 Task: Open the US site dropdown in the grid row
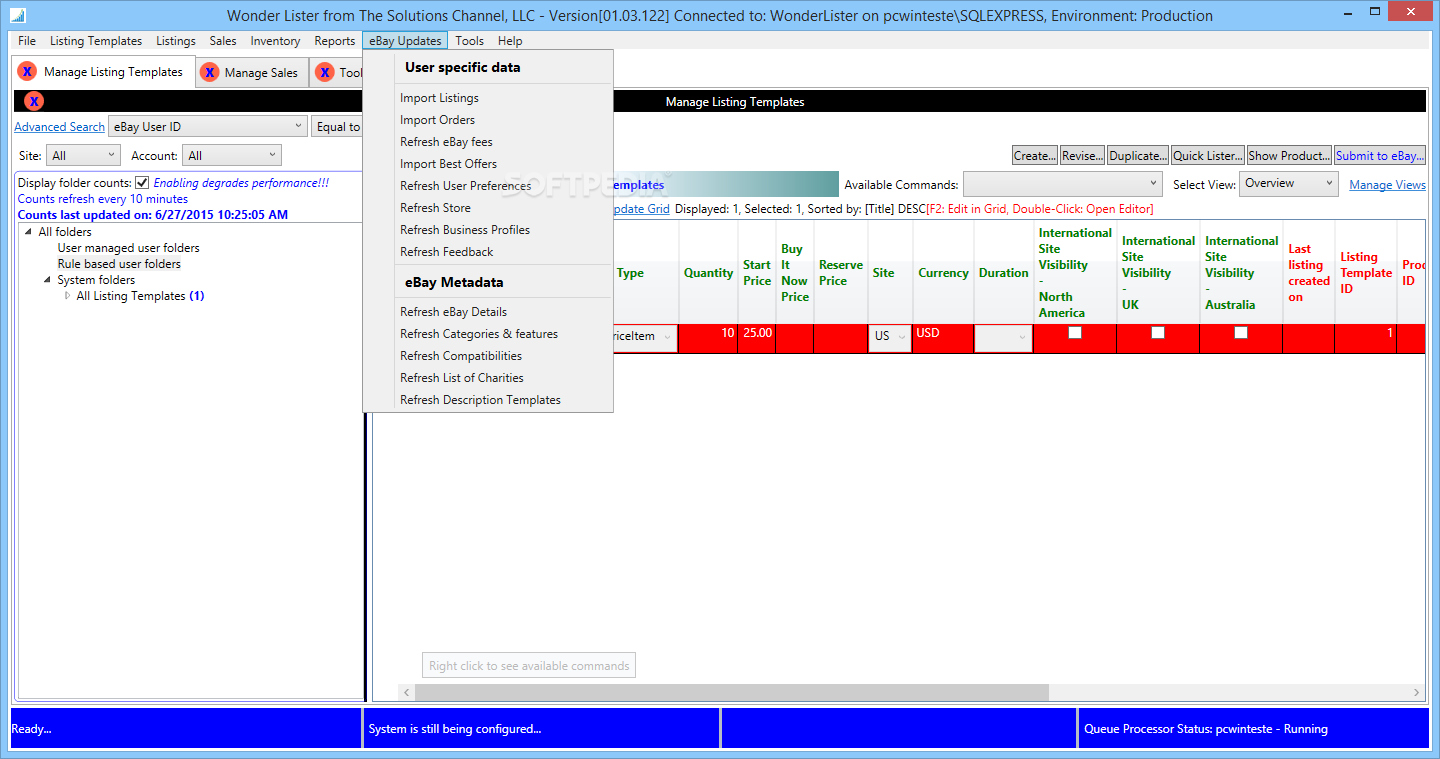click(889, 337)
